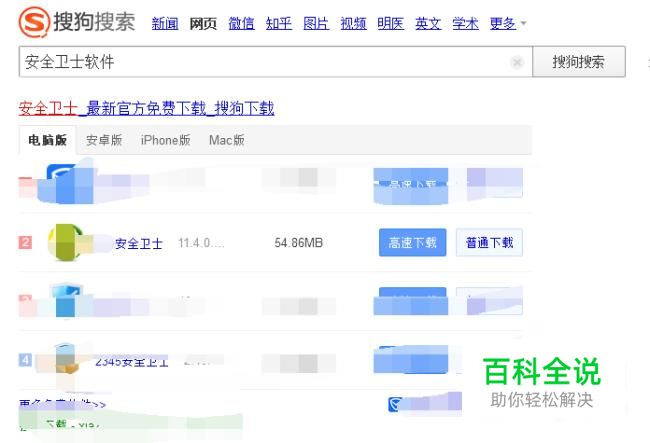Image resolution: width=650 pixels, height=443 pixels.
Task: Click the 54.86MB file size text
Action: click(x=298, y=243)
